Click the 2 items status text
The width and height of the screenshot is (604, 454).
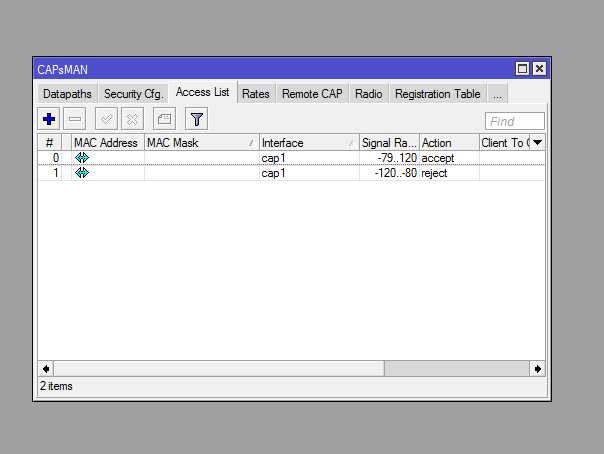[x=56, y=386]
